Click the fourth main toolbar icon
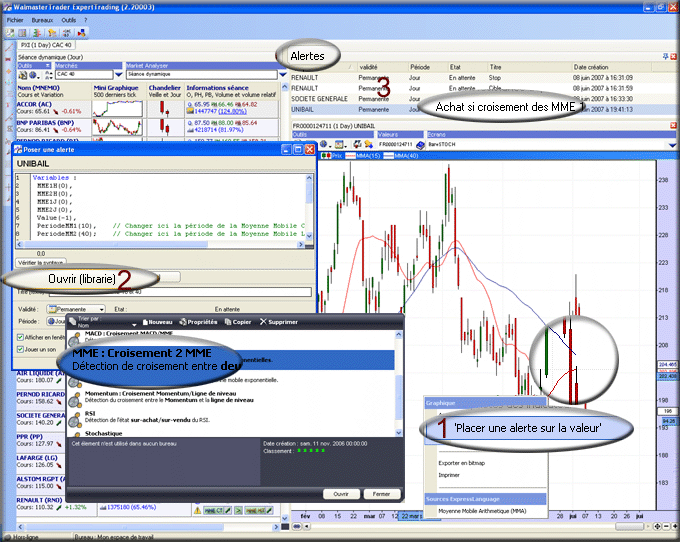The image size is (680, 542). 52,33
